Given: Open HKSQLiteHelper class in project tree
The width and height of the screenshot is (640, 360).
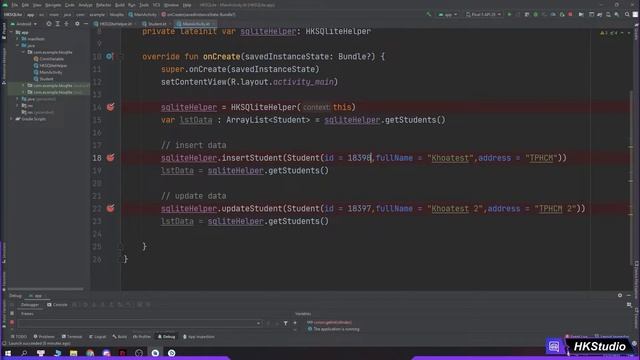Looking at the screenshot, I should pyautogui.click(x=50, y=65).
